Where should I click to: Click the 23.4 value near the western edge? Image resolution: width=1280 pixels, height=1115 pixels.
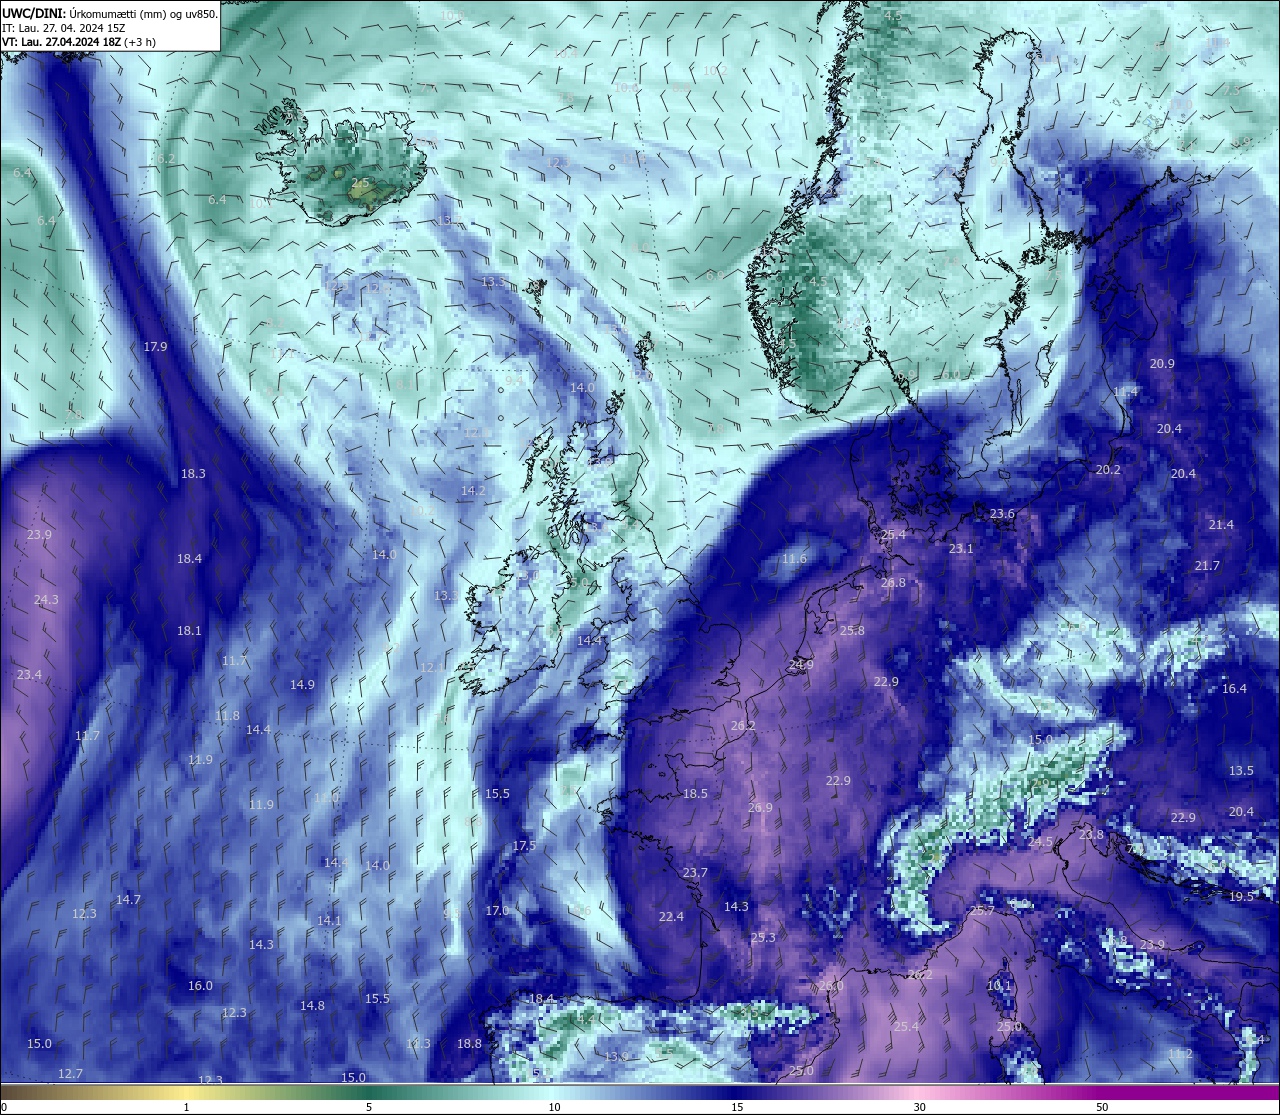point(29,675)
